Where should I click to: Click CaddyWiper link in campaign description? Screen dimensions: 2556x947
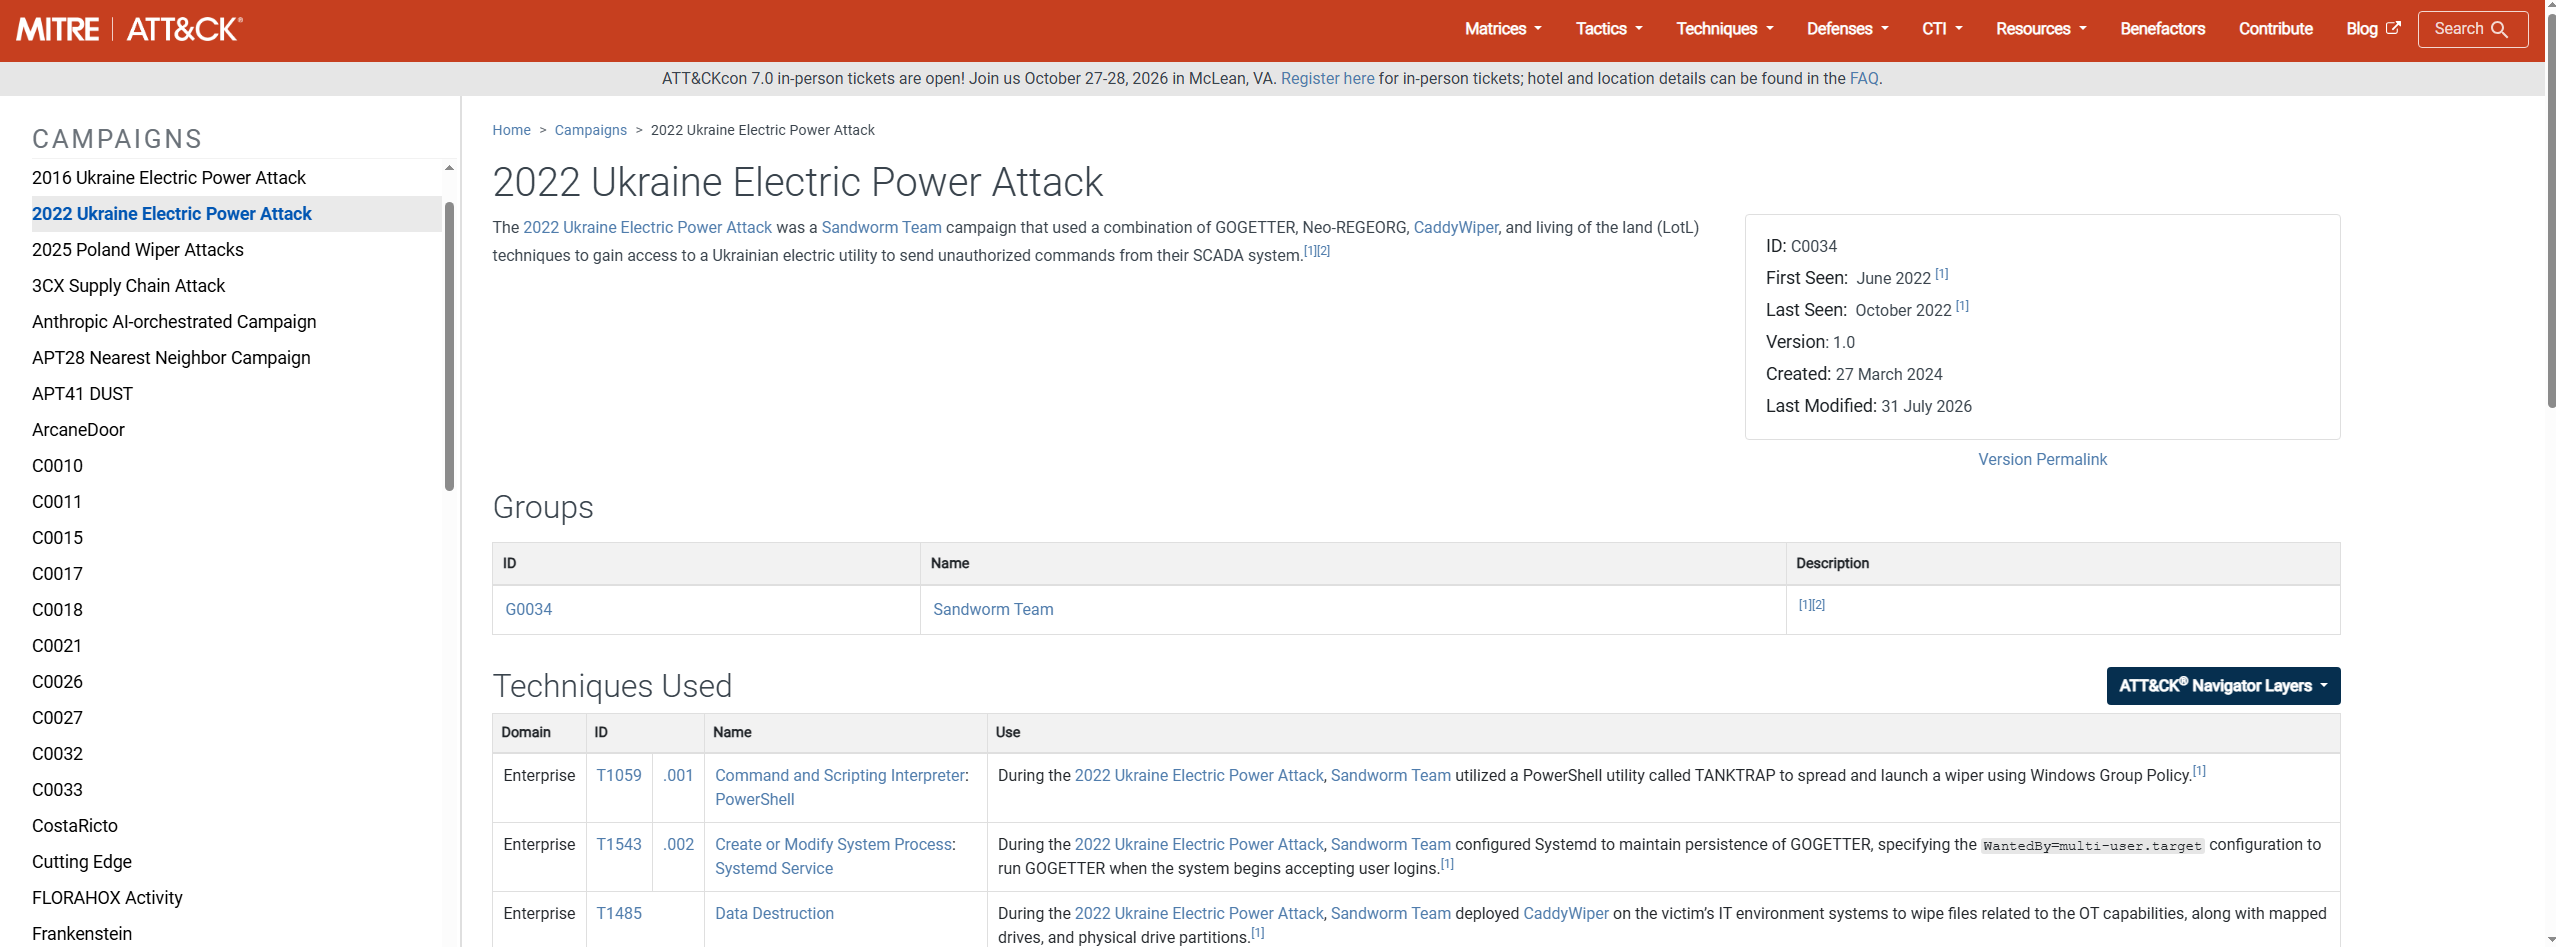coord(1455,228)
